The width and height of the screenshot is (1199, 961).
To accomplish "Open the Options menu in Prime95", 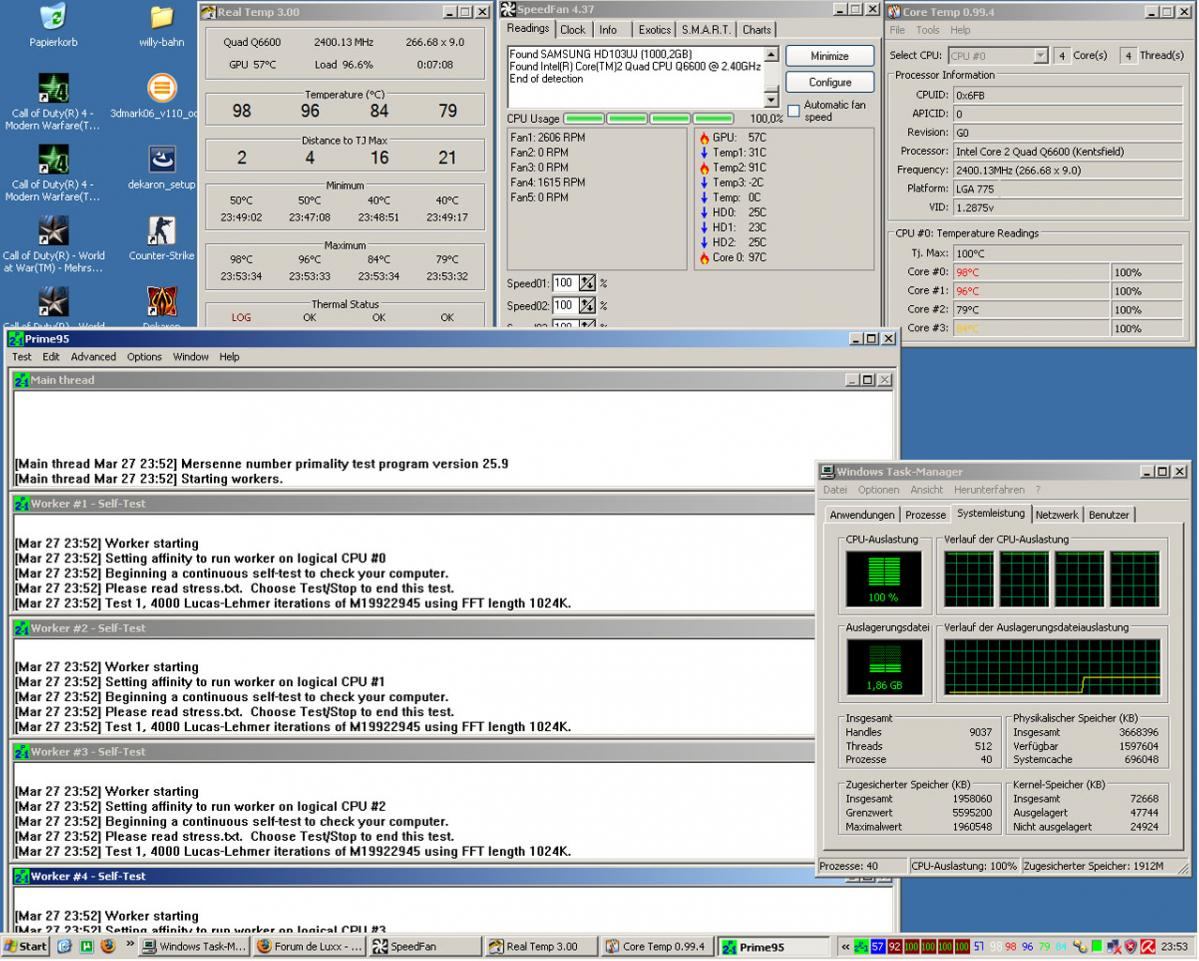I will coord(145,357).
